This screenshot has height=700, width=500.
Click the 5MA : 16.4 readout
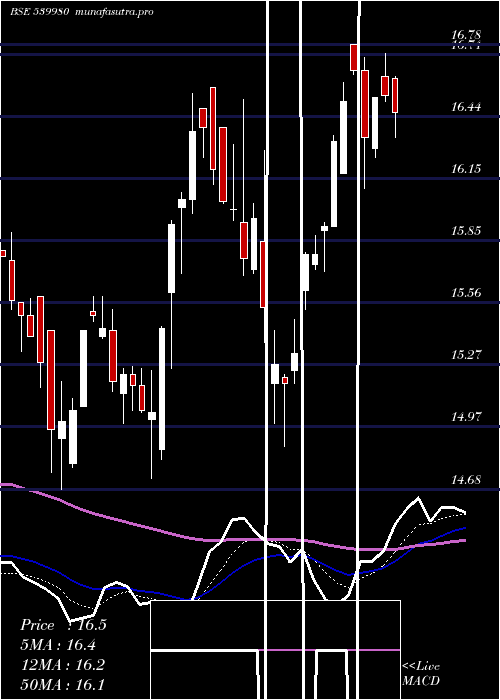click(59, 644)
